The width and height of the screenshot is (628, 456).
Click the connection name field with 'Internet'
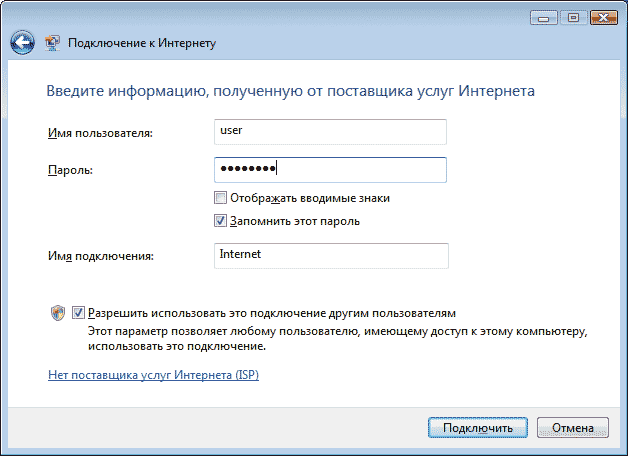click(330, 256)
